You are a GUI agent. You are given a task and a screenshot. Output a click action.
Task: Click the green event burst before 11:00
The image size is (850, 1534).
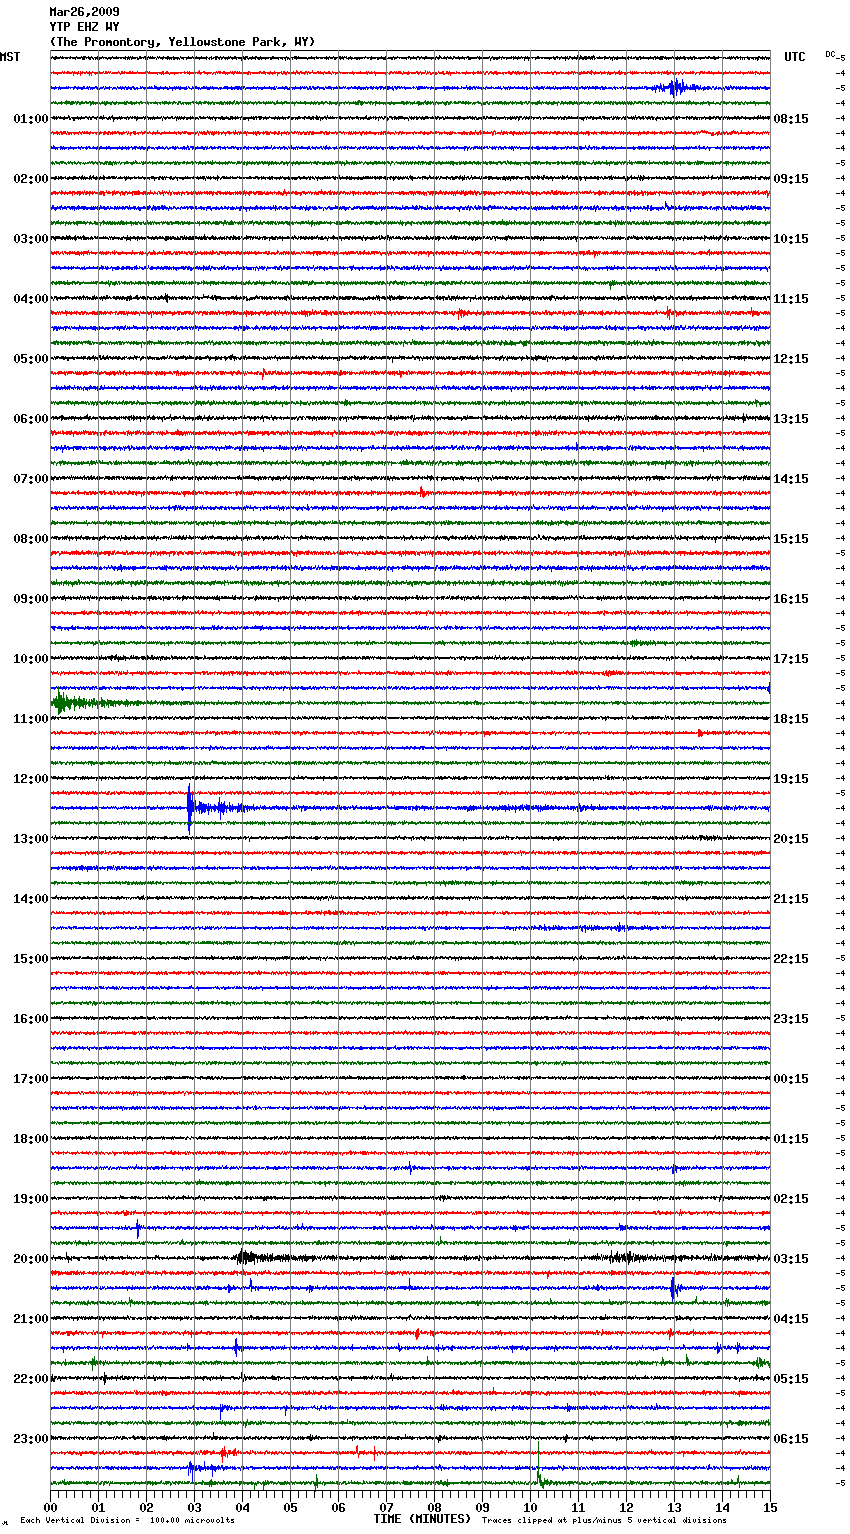pos(75,703)
